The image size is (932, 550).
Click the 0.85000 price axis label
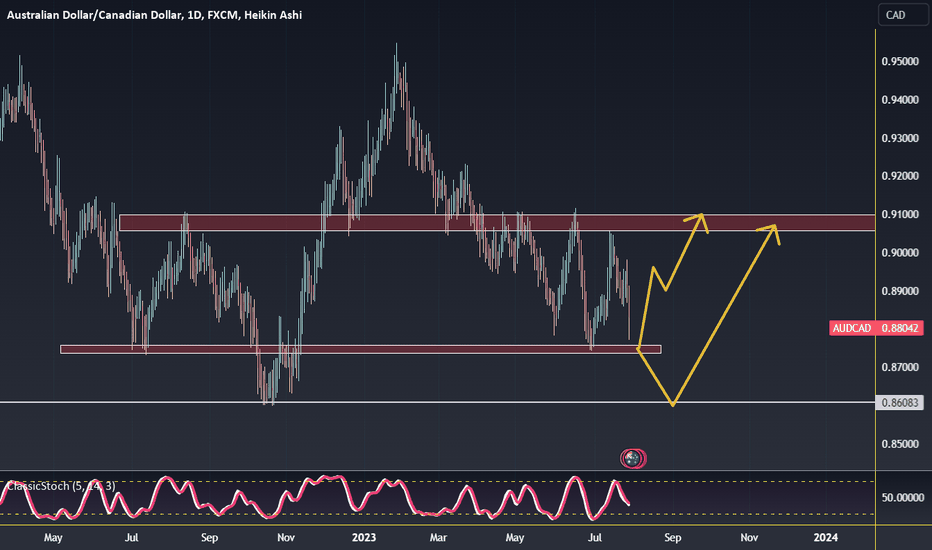(x=900, y=444)
